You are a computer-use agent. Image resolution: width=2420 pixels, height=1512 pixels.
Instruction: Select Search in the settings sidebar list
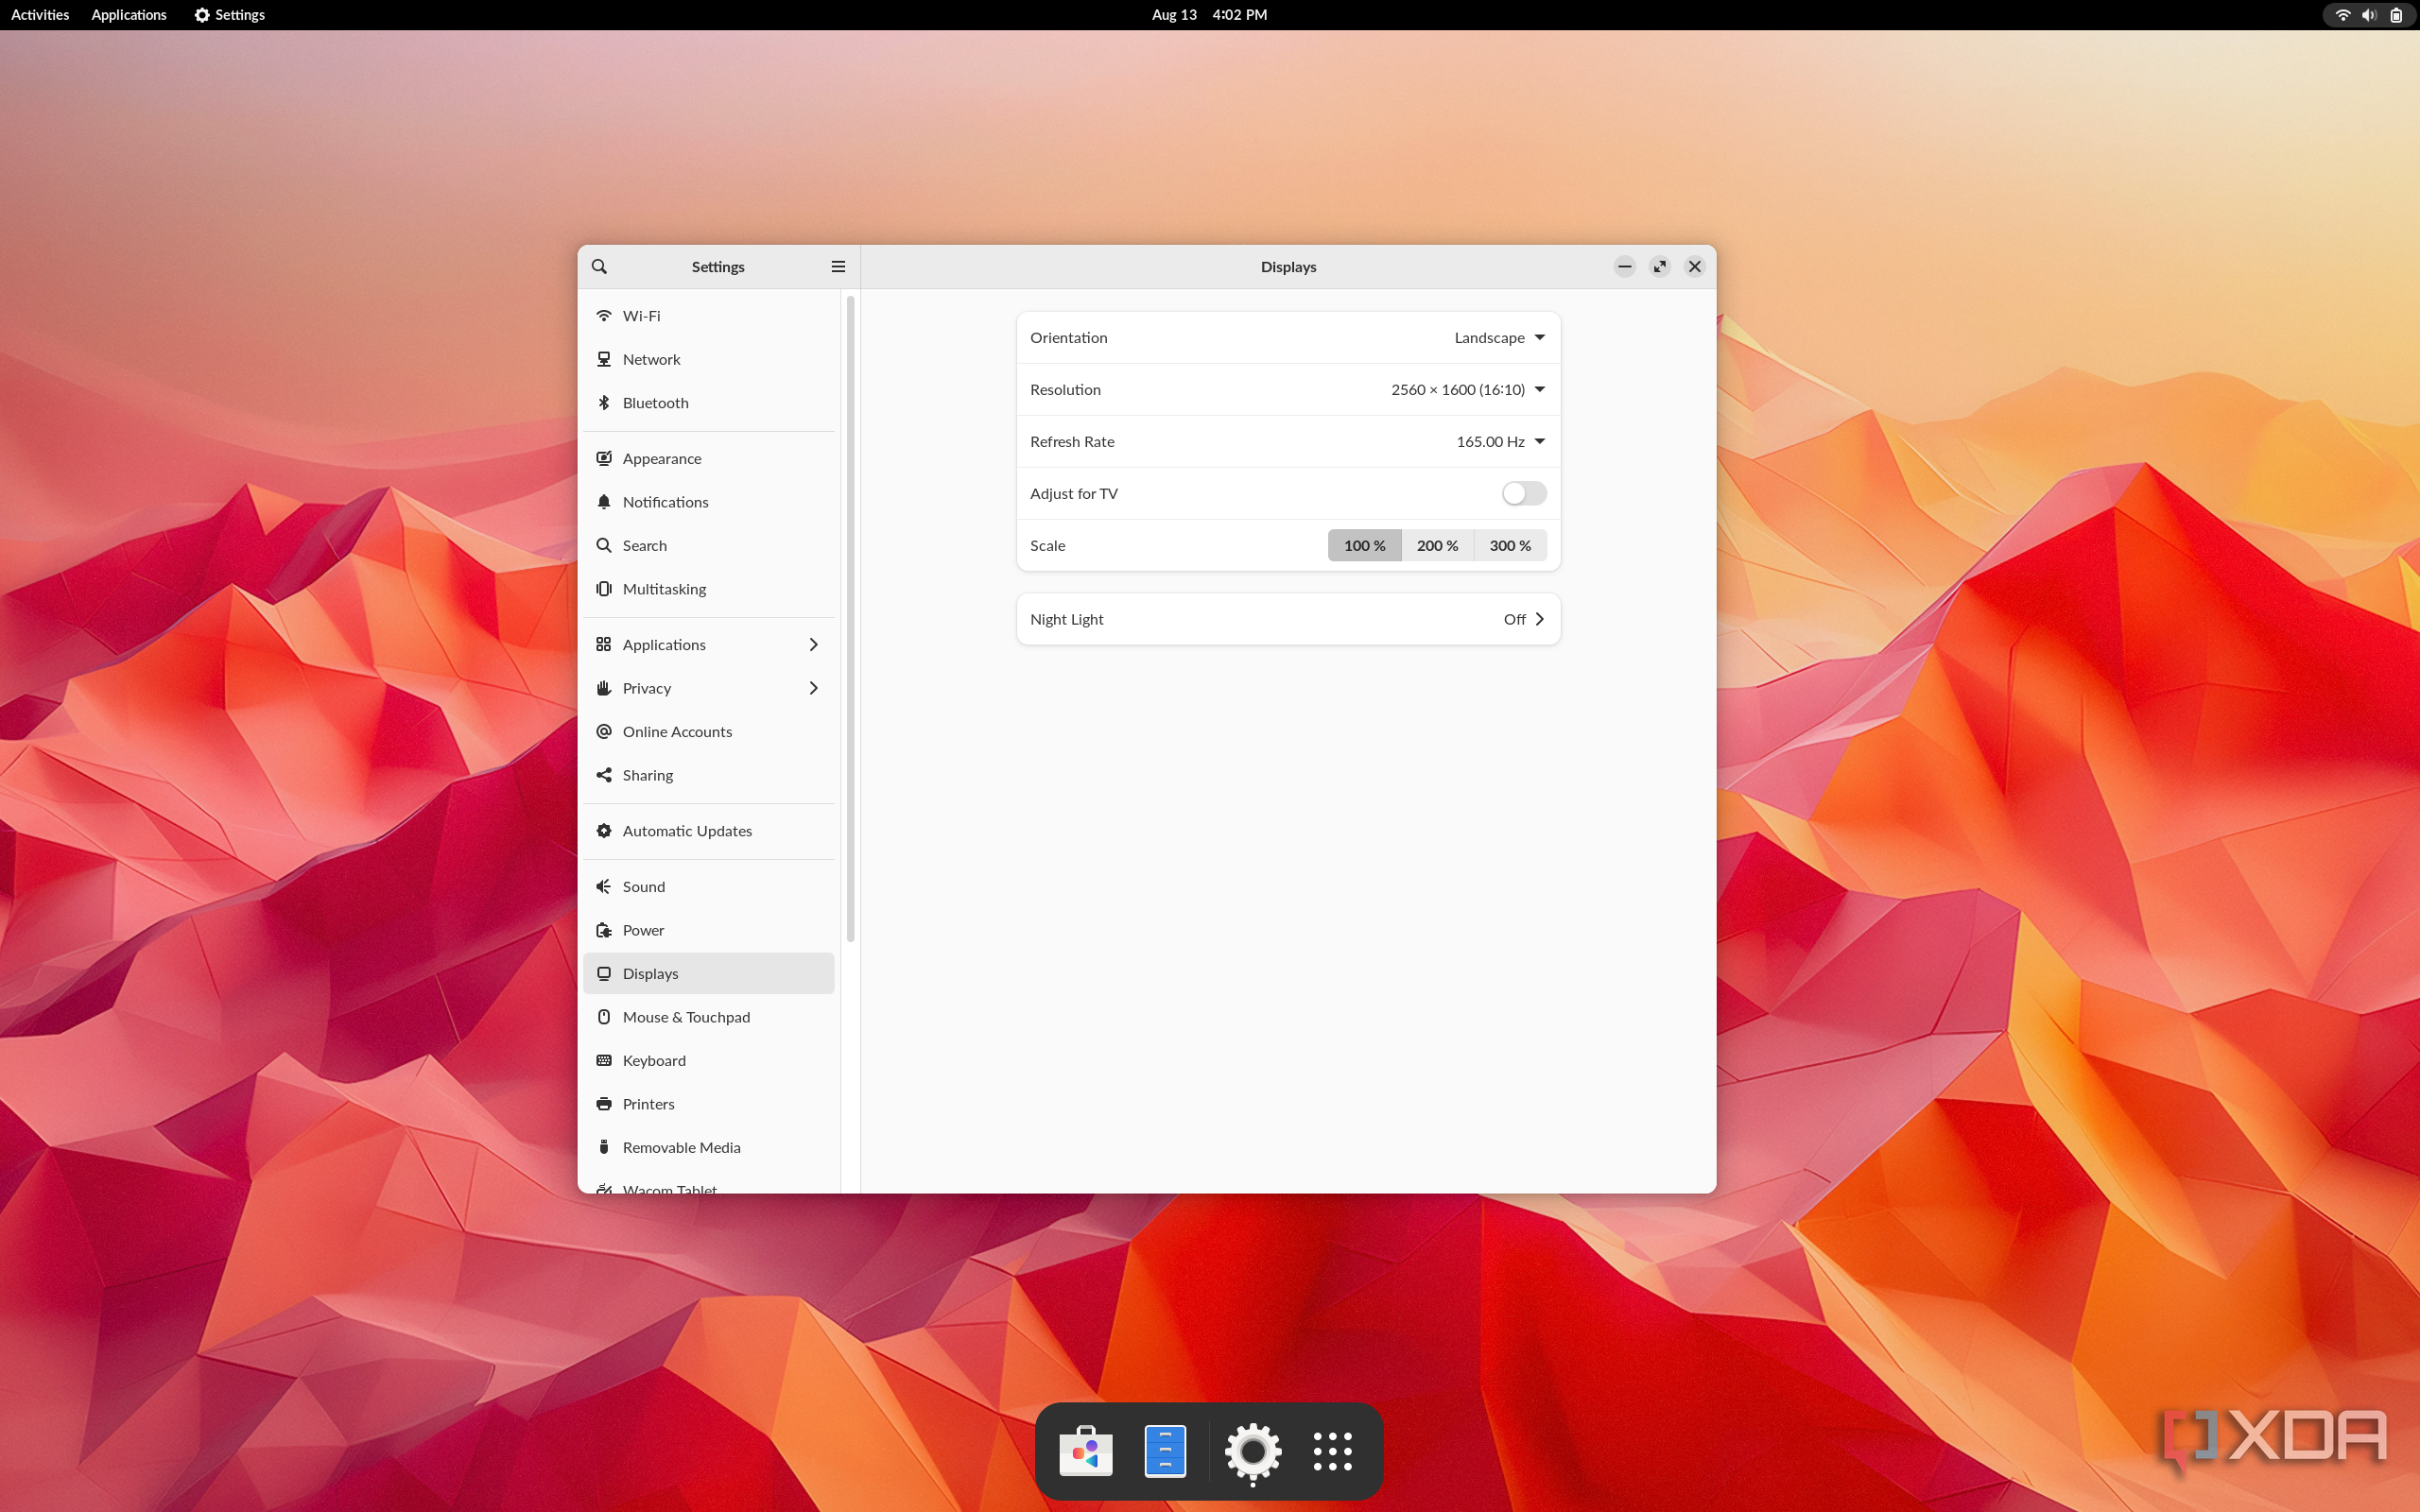[708, 545]
